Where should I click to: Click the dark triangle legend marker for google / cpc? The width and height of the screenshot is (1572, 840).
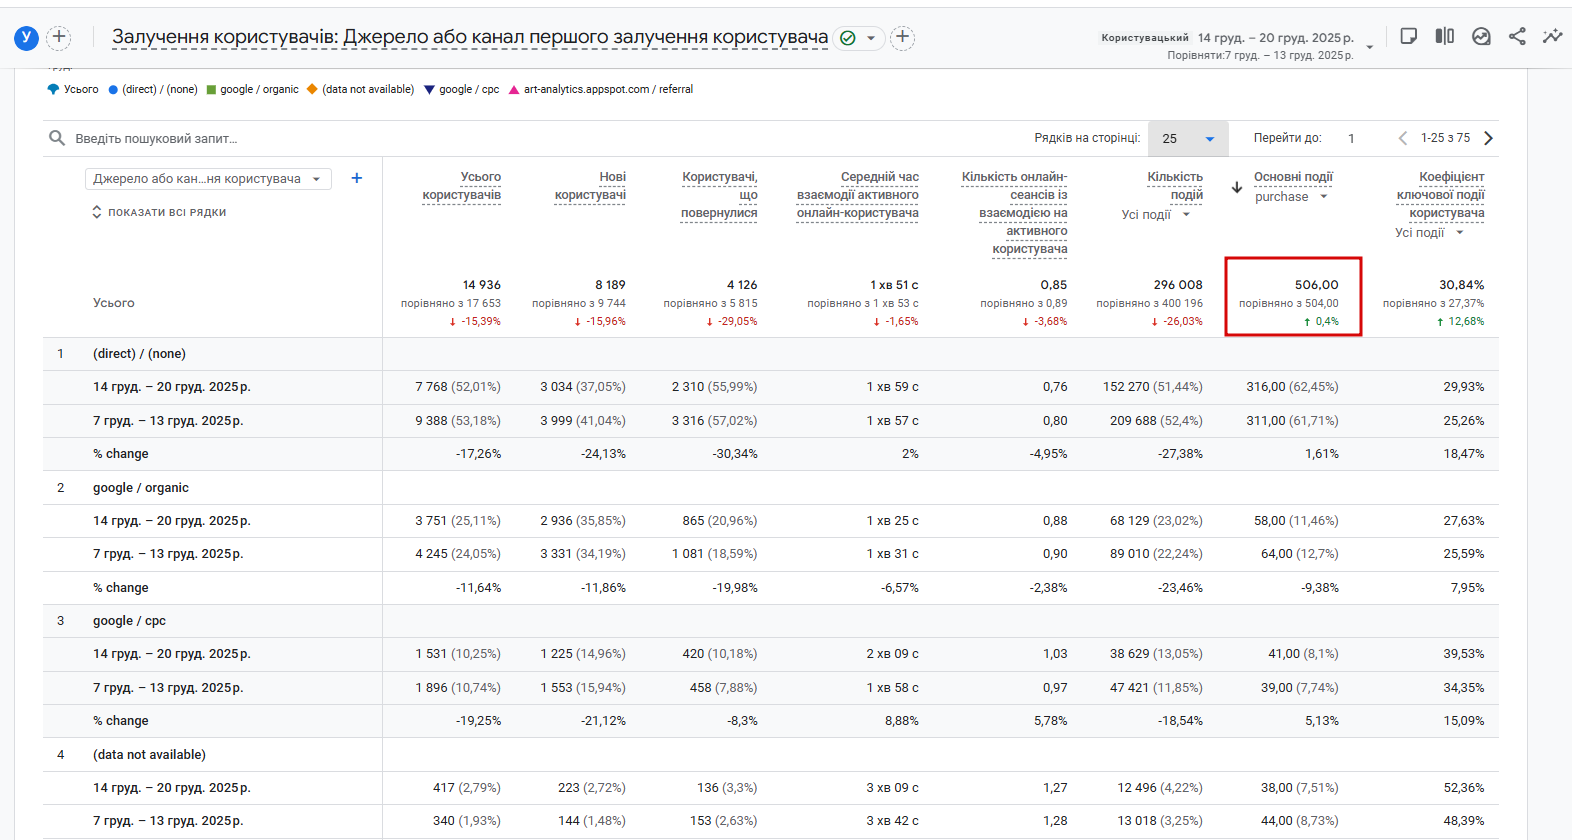tap(429, 89)
